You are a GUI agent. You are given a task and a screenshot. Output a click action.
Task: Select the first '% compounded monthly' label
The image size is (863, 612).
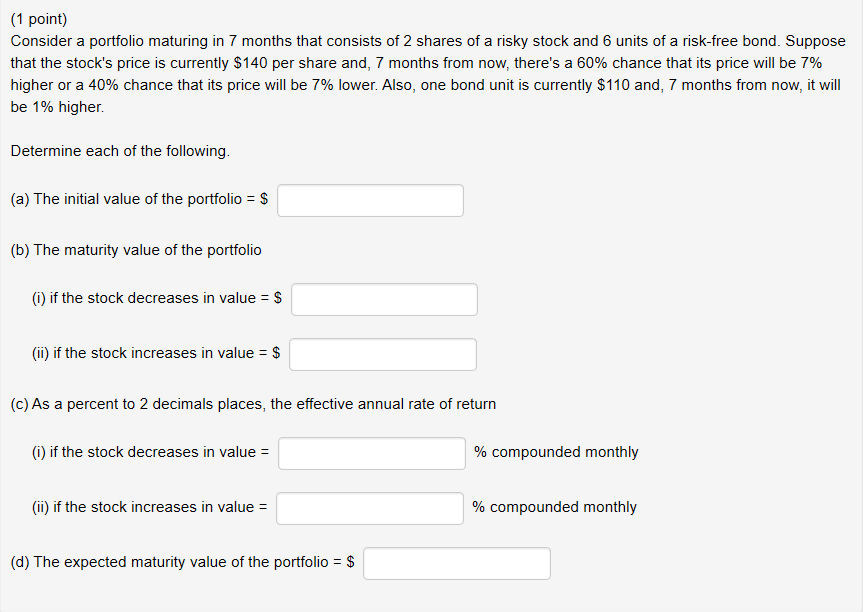point(556,452)
